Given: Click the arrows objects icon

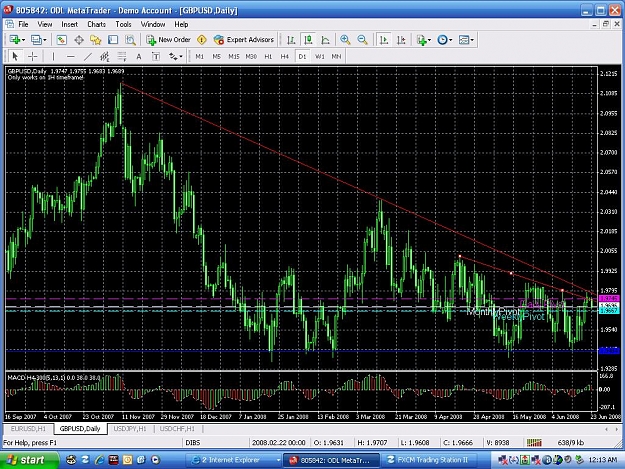Looking at the screenshot, I should pos(173,57).
